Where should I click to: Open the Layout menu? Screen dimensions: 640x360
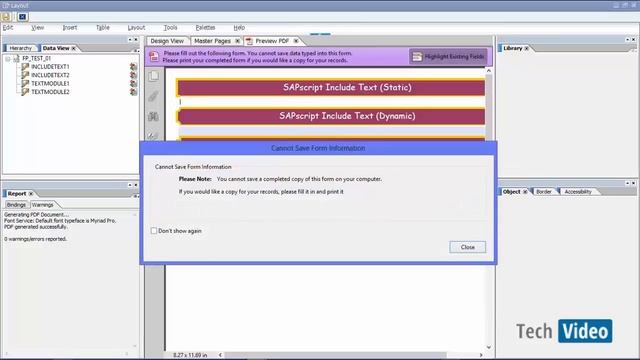[x=136, y=27]
